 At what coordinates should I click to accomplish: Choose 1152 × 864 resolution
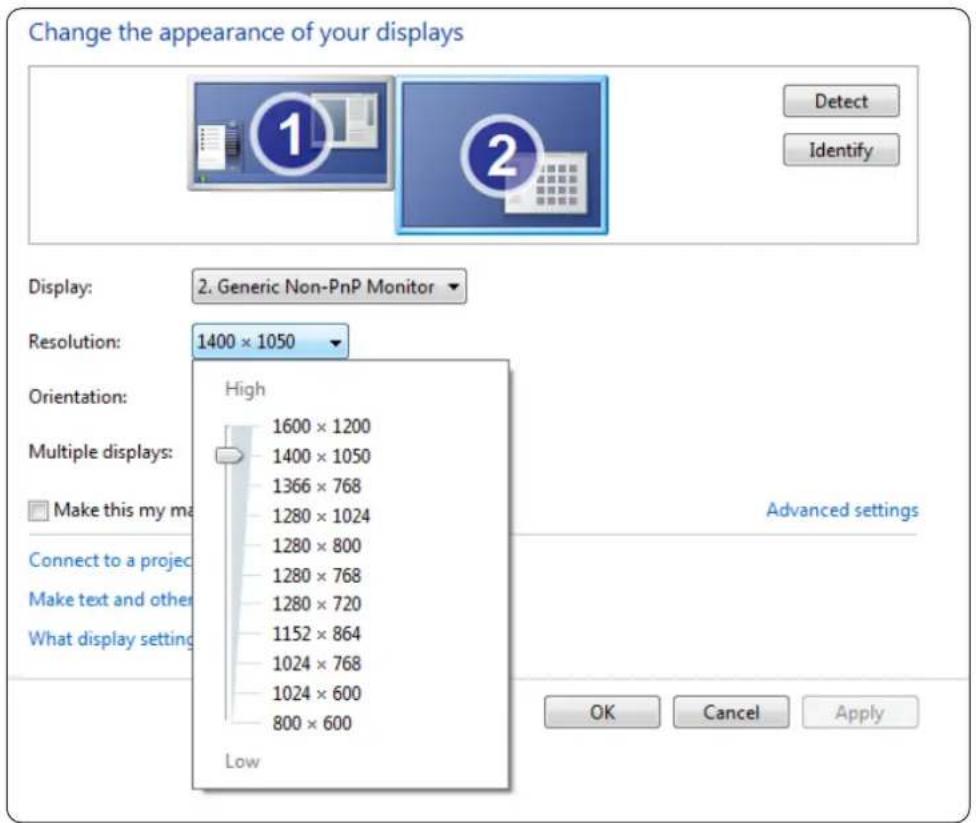pyautogui.click(x=317, y=634)
